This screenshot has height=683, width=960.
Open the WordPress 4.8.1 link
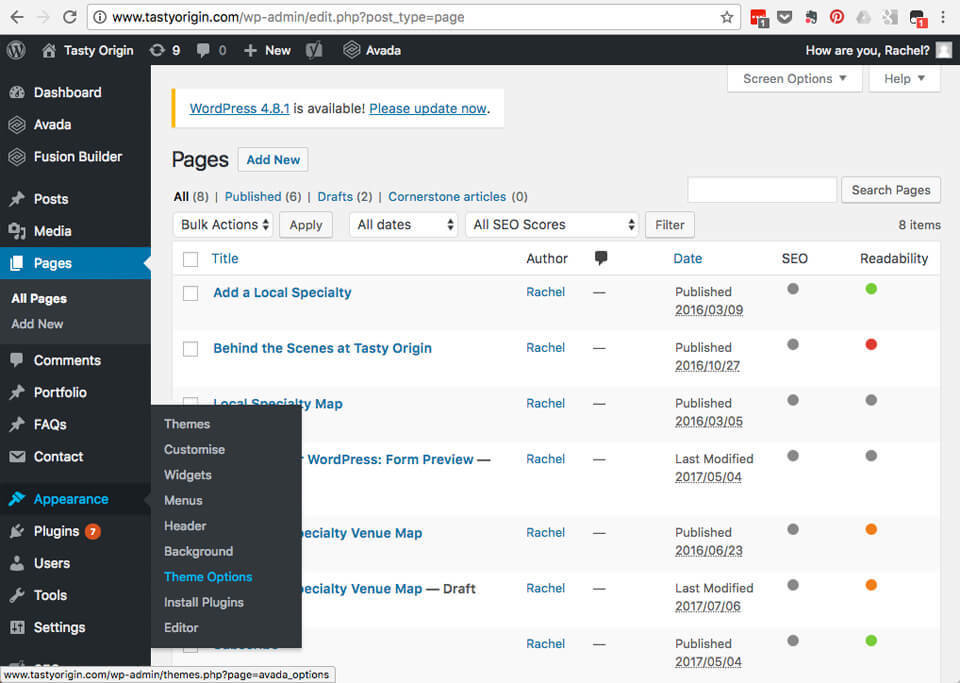[x=239, y=108]
